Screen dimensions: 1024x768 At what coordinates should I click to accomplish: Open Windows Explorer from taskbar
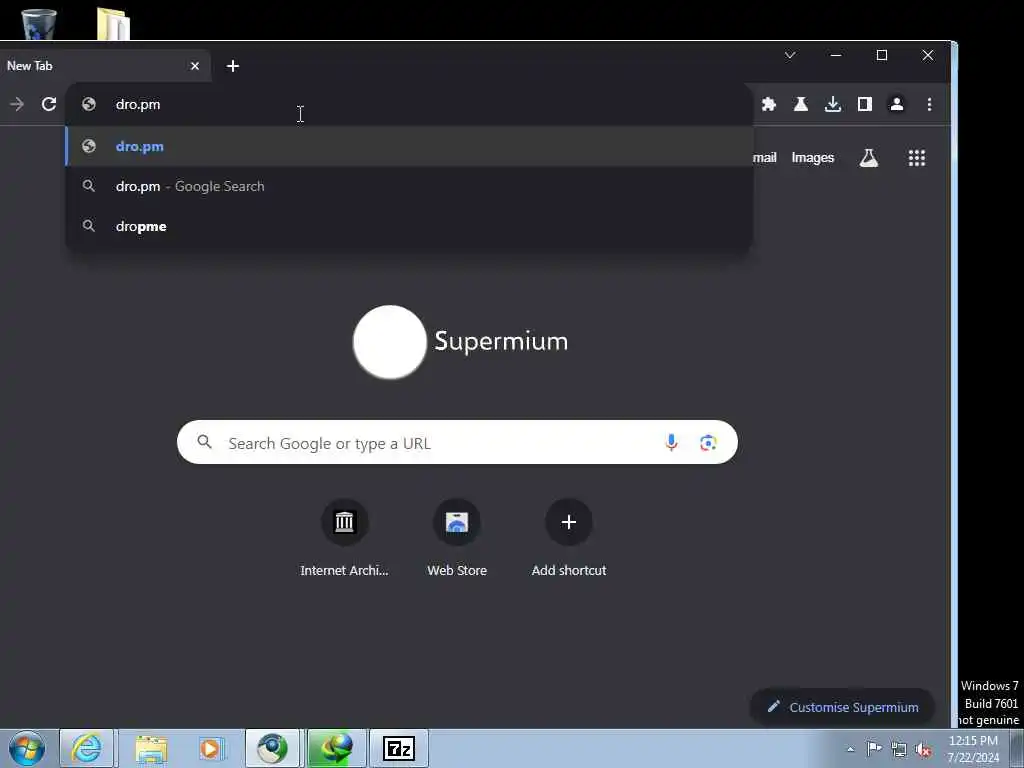pos(152,748)
